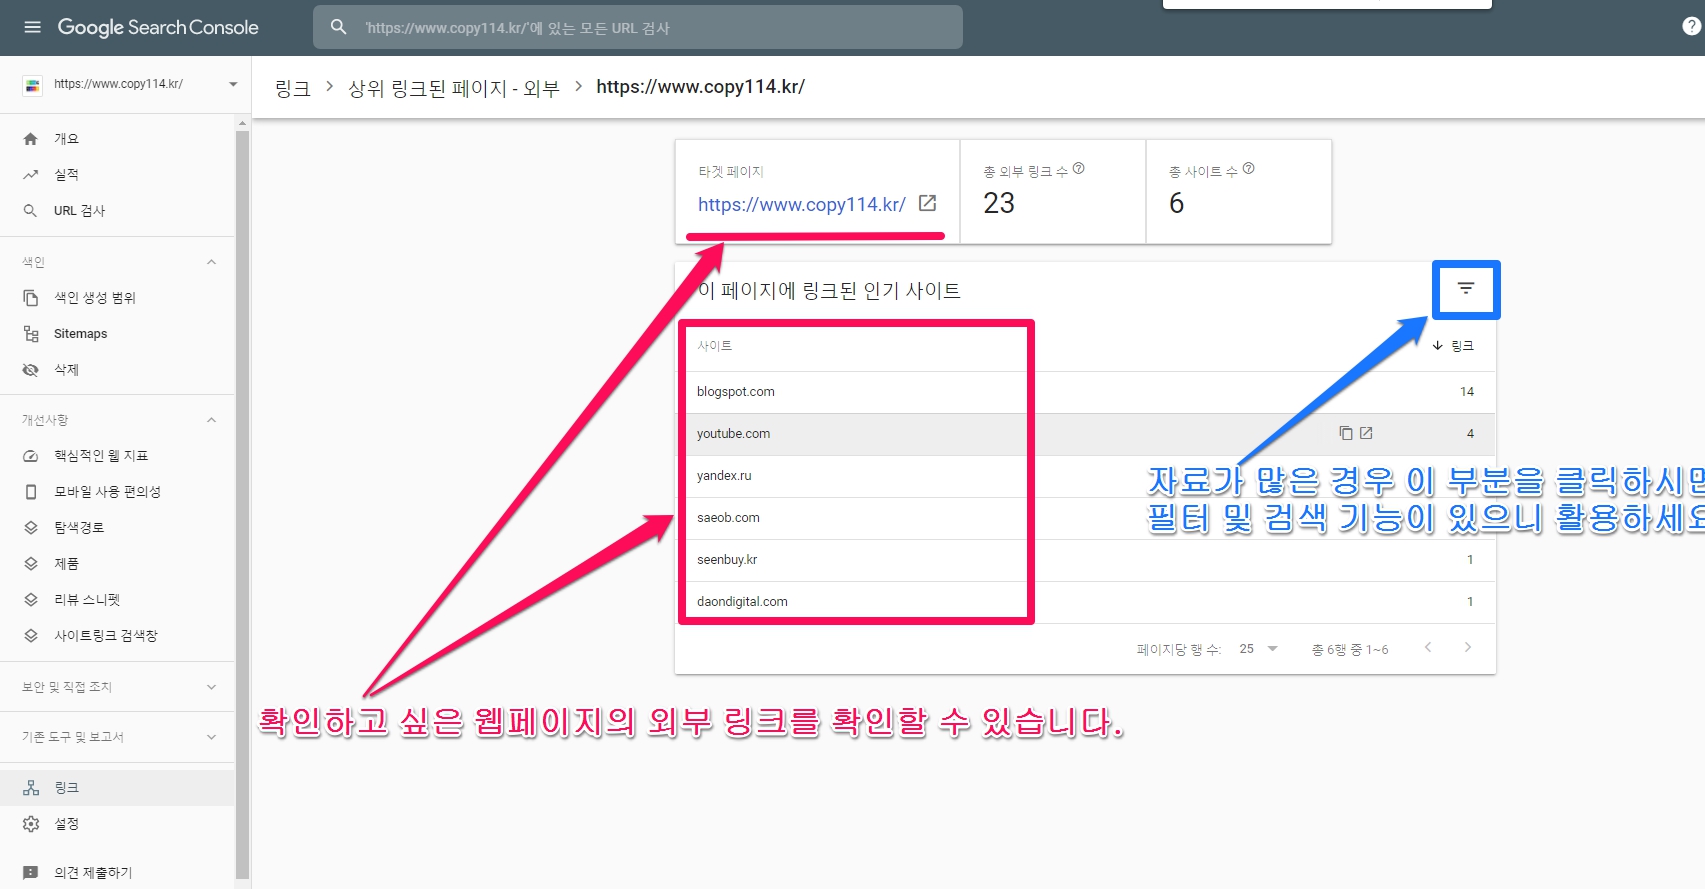The image size is (1705, 889).
Task: Click the 제품 layers icon
Action: [x=31, y=564]
